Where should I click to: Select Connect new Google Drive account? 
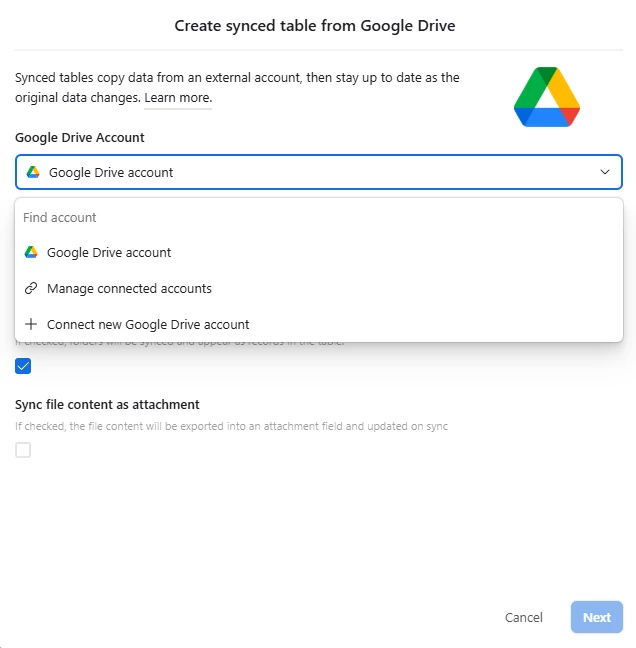coord(319,324)
